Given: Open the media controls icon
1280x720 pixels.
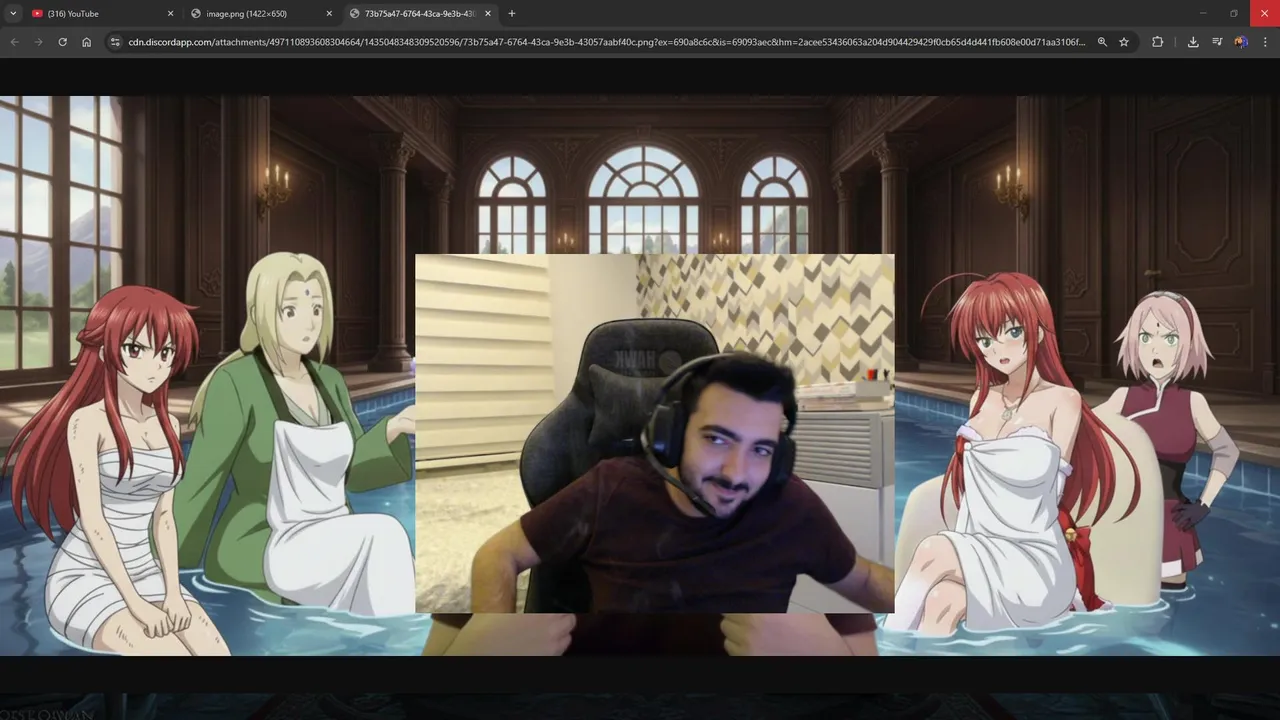Looking at the screenshot, I should click(1217, 42).
